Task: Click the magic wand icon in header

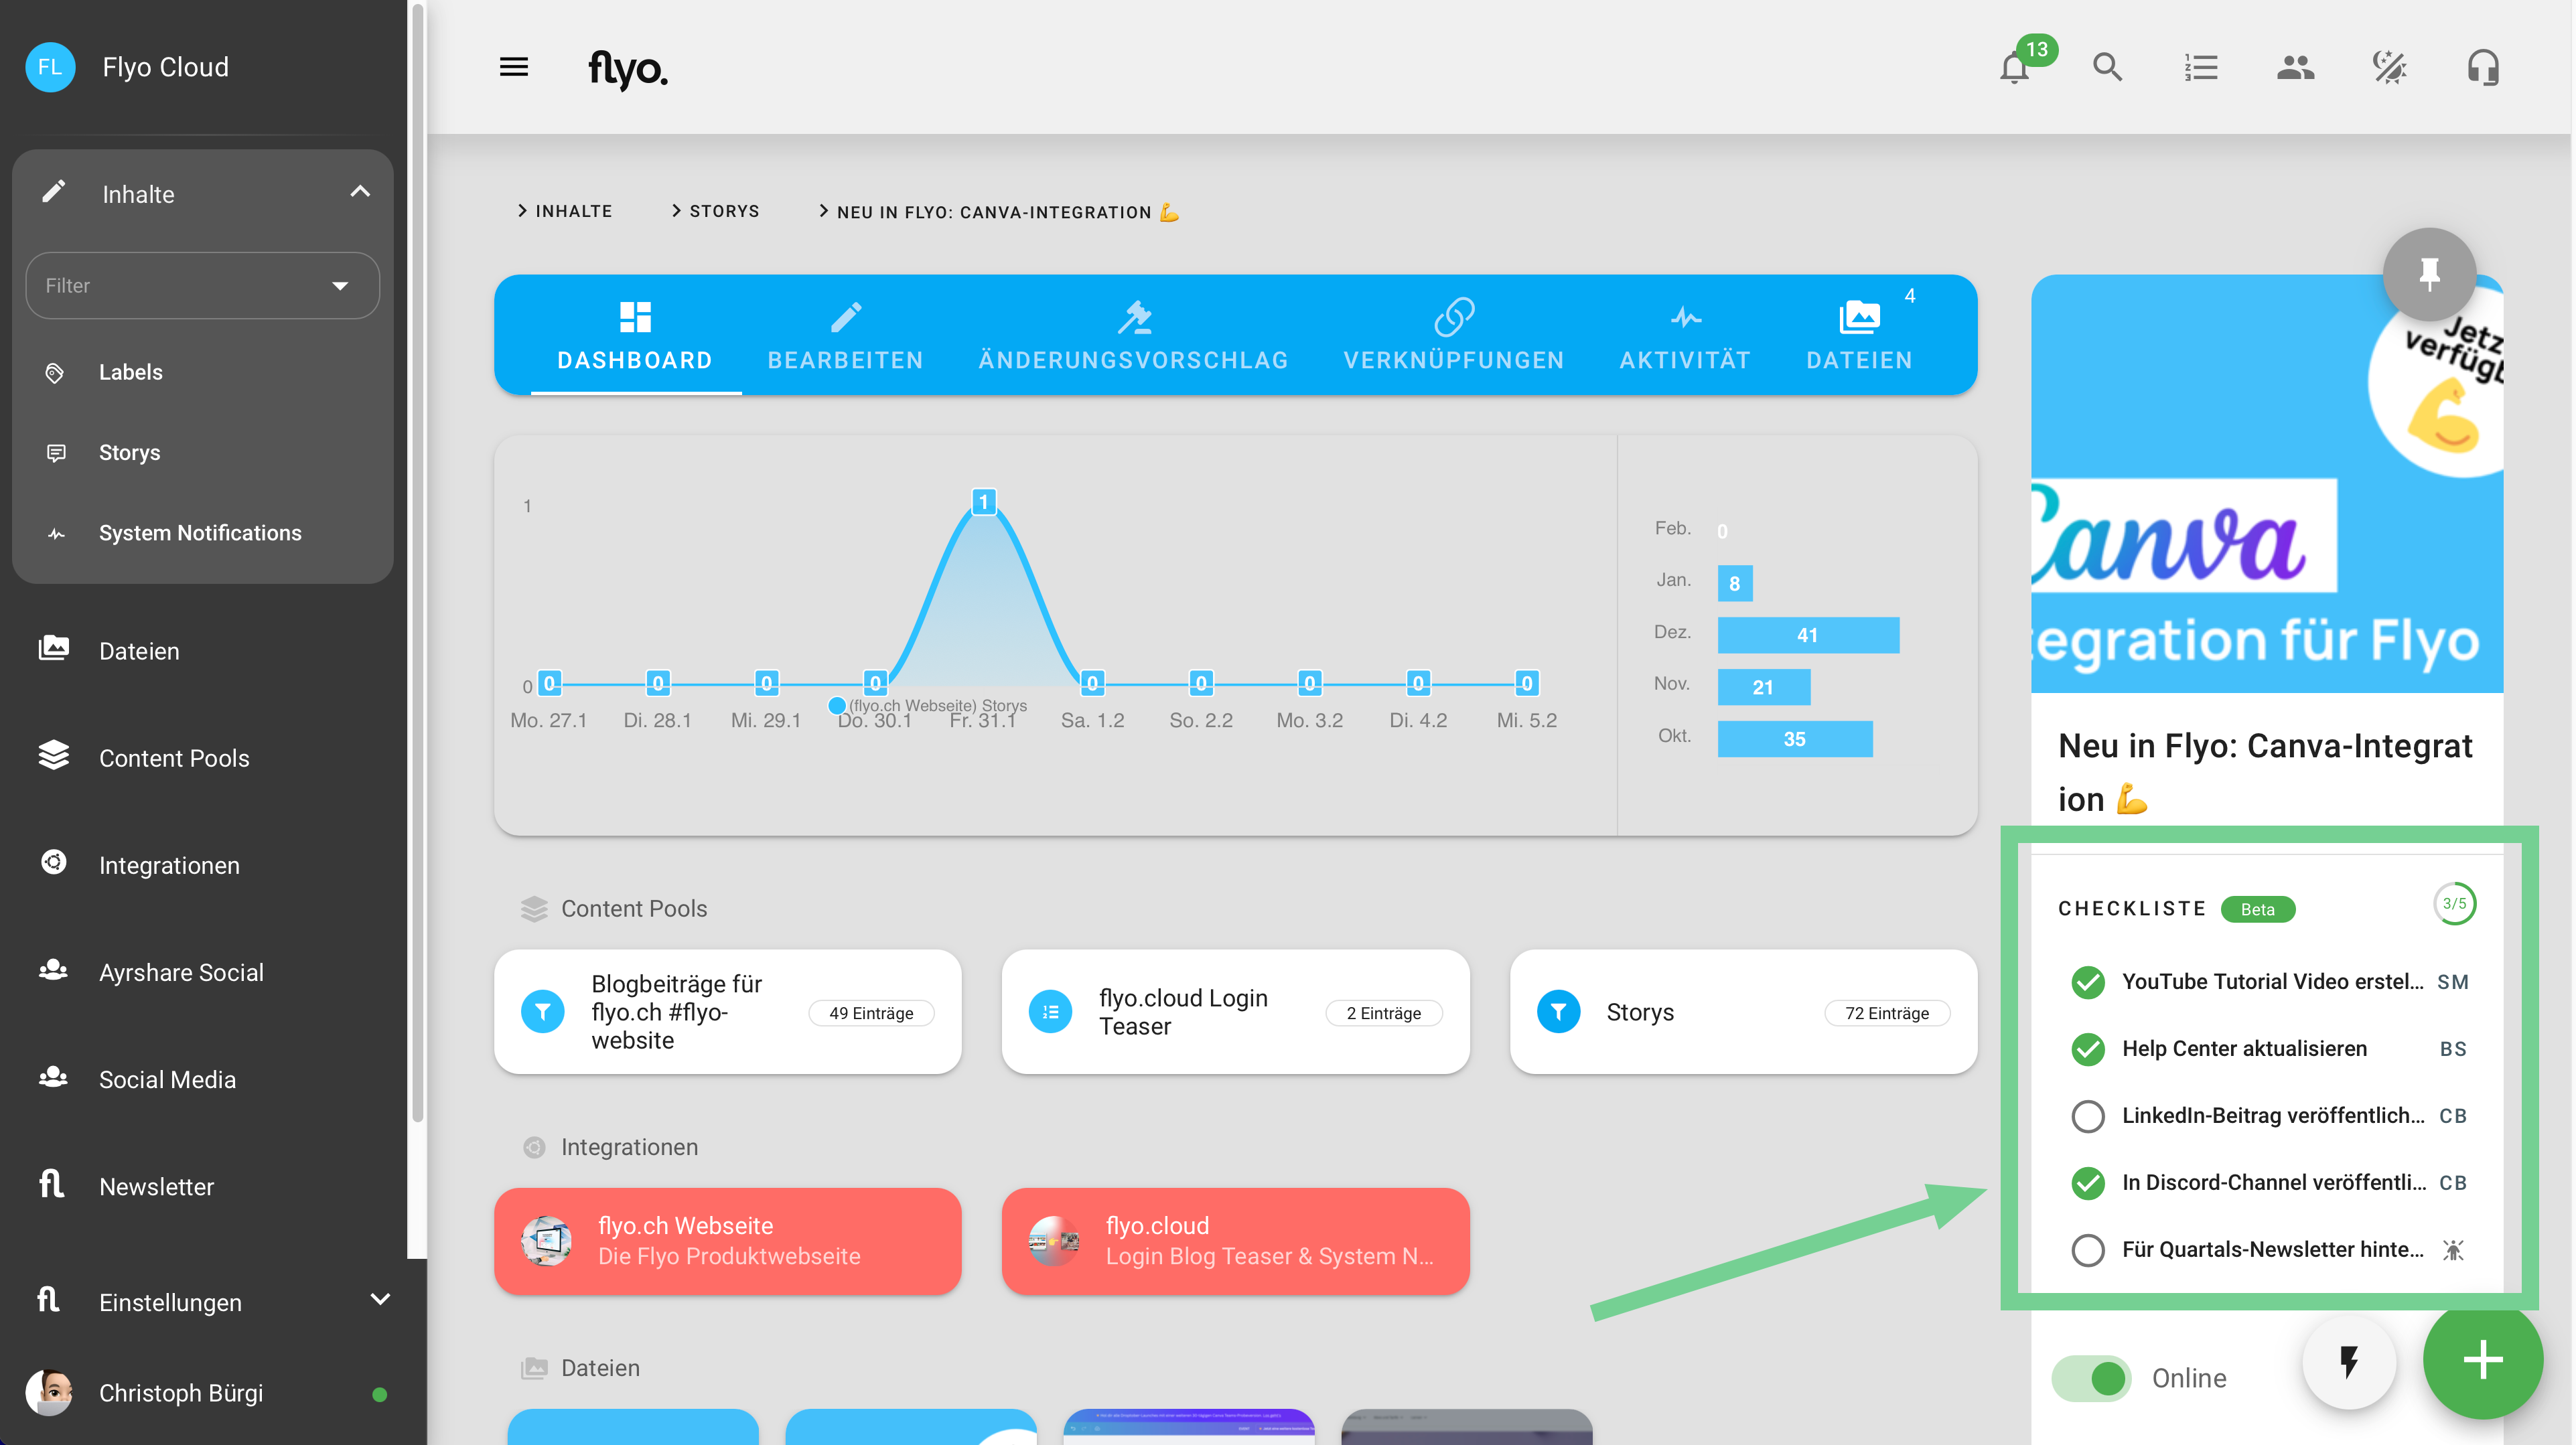Action: (x=2389, y=67)
